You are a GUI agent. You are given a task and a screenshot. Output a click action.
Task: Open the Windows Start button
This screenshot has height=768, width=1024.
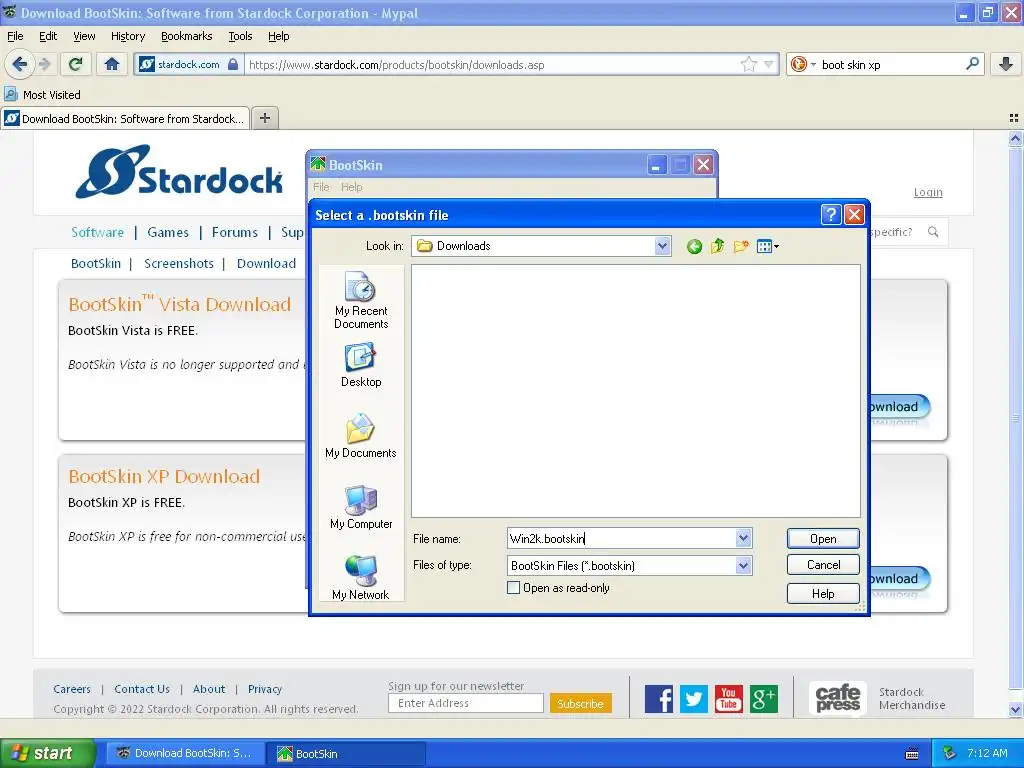48,753
